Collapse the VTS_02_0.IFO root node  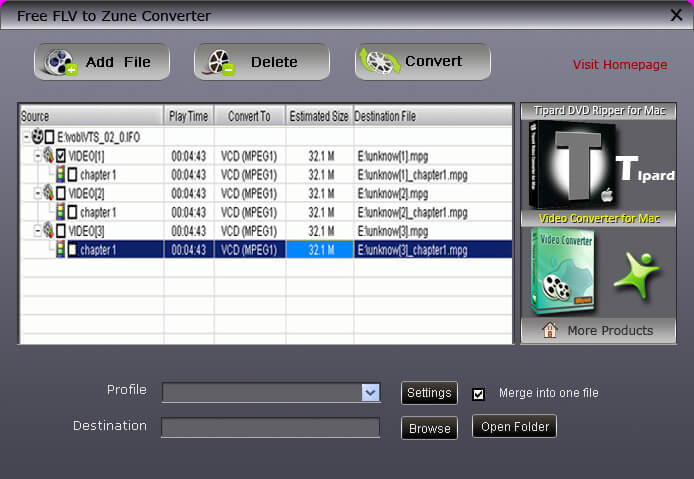point(26,137)
